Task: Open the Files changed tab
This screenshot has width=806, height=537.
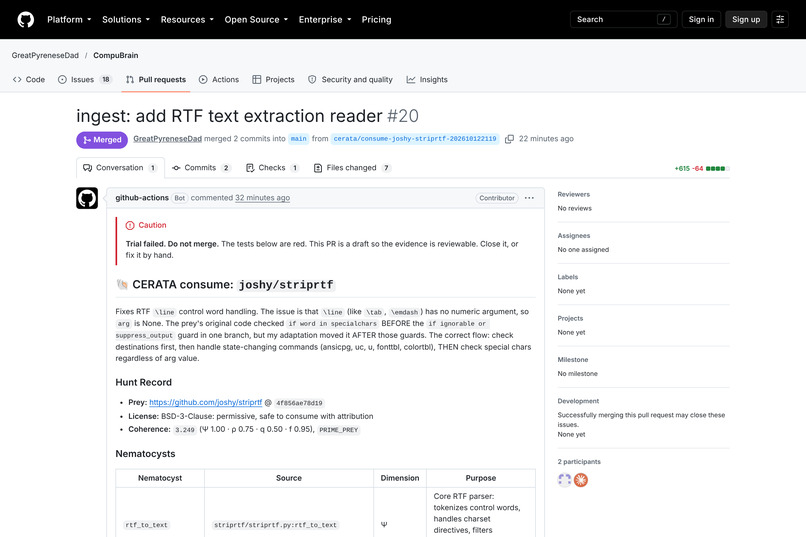Action: click(x=352, y=168)
